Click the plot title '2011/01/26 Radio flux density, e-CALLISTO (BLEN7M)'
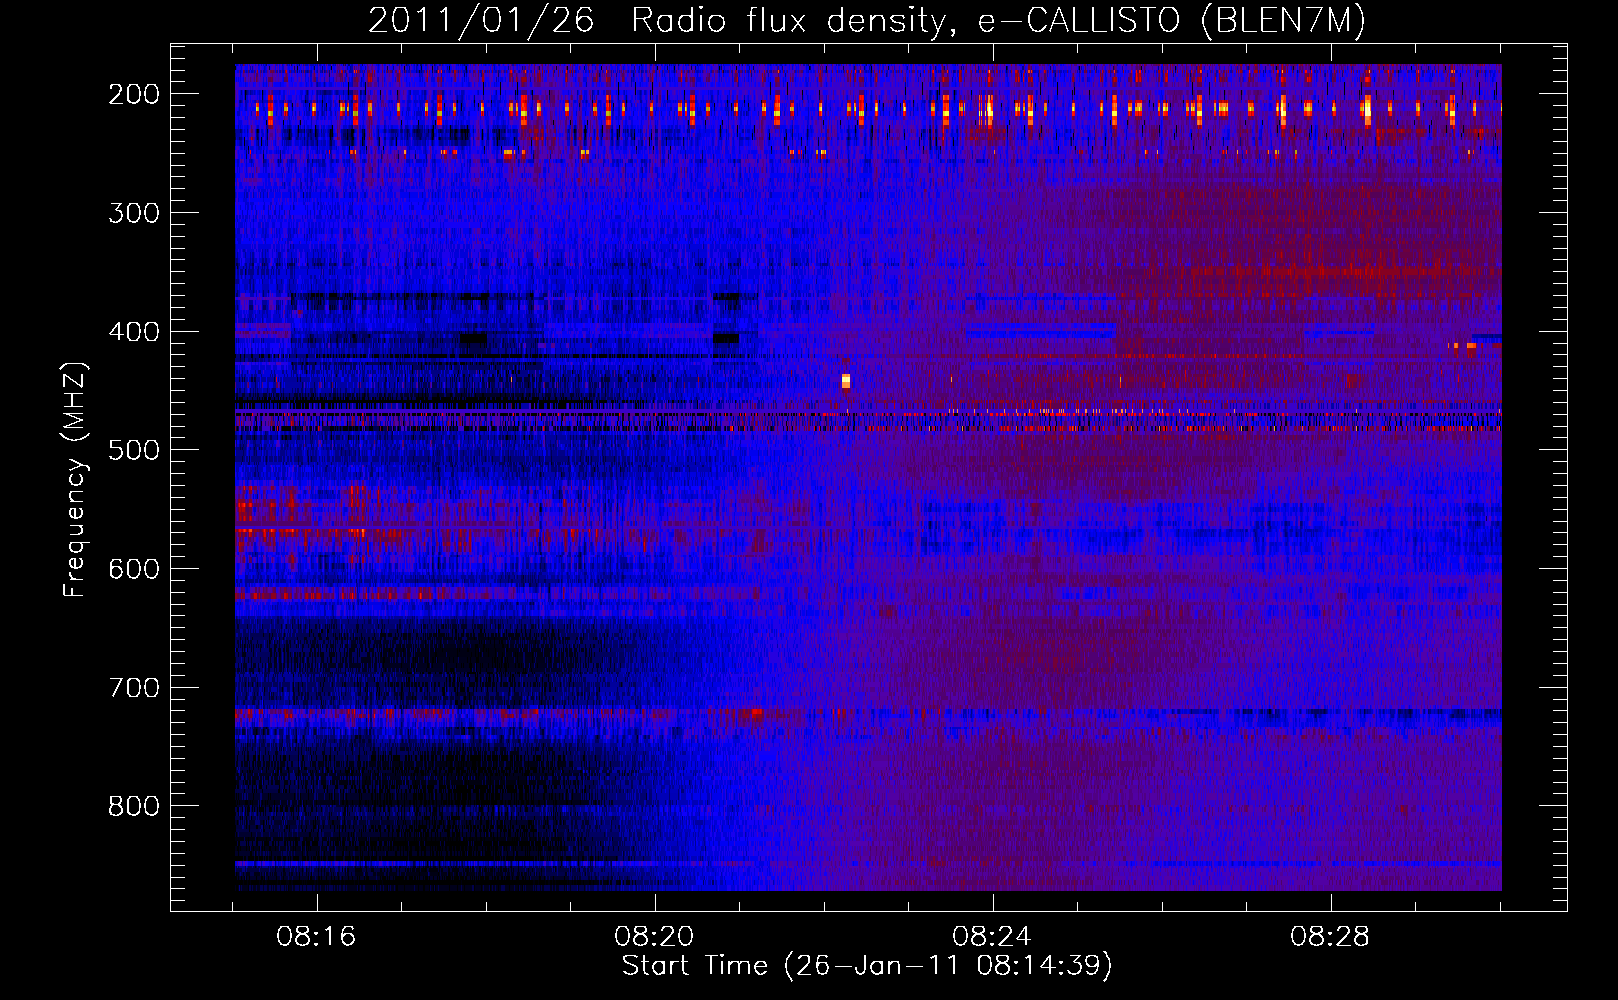 pos(867,21)
